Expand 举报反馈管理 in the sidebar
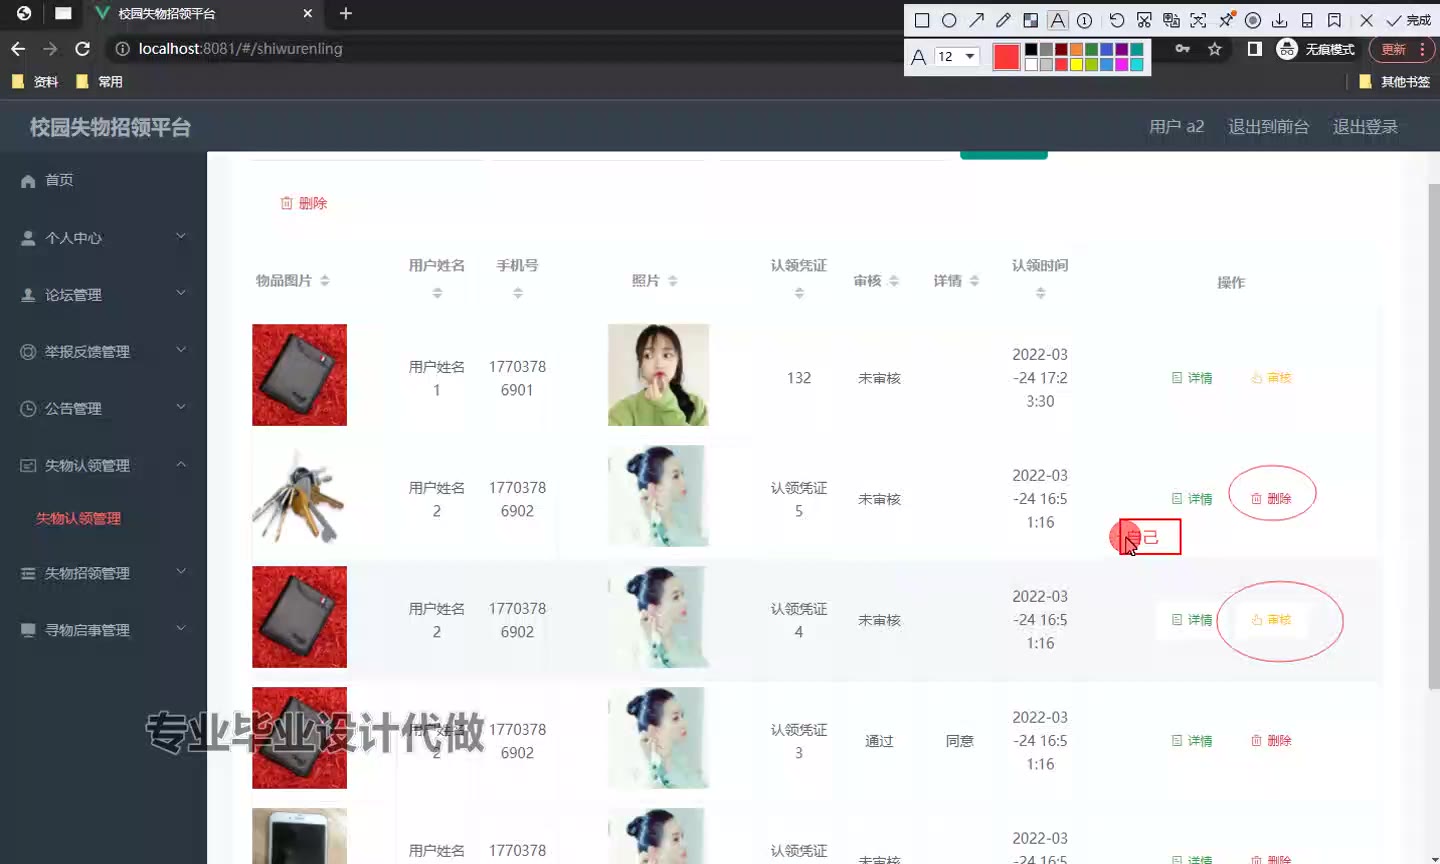1440x864 pixels. [x=103, y=352]
